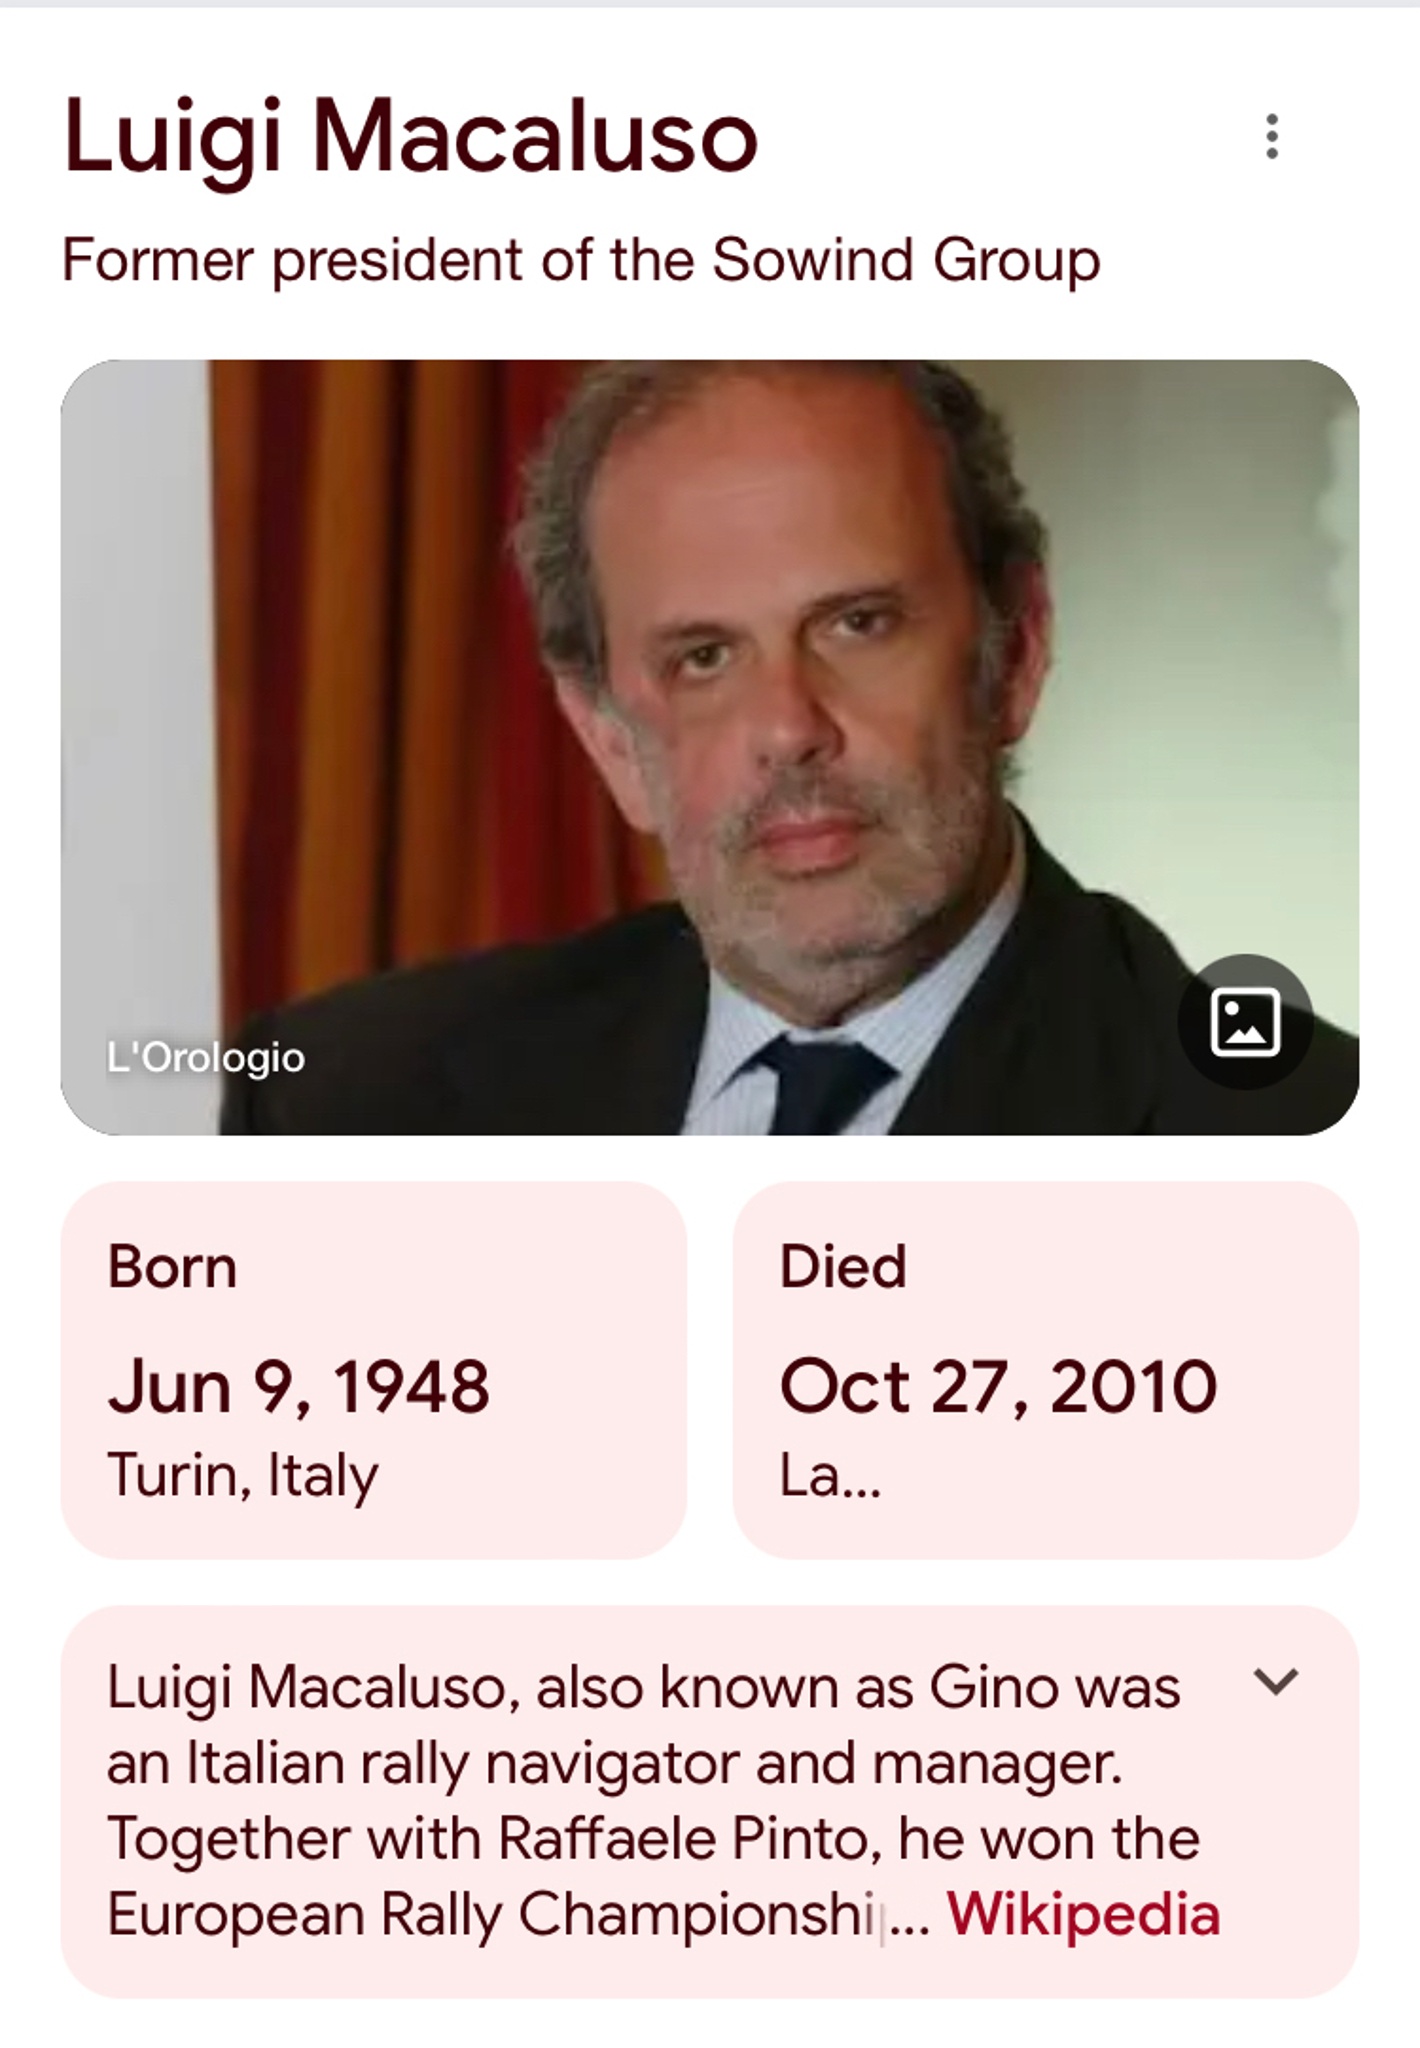Open the three-dot more options menu
The image size is (1420, 2048).
point(1272,136)
